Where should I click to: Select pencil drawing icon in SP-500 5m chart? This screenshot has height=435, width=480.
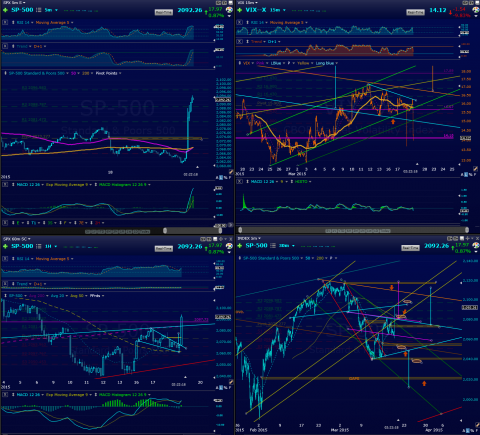[x=231, y=172]
